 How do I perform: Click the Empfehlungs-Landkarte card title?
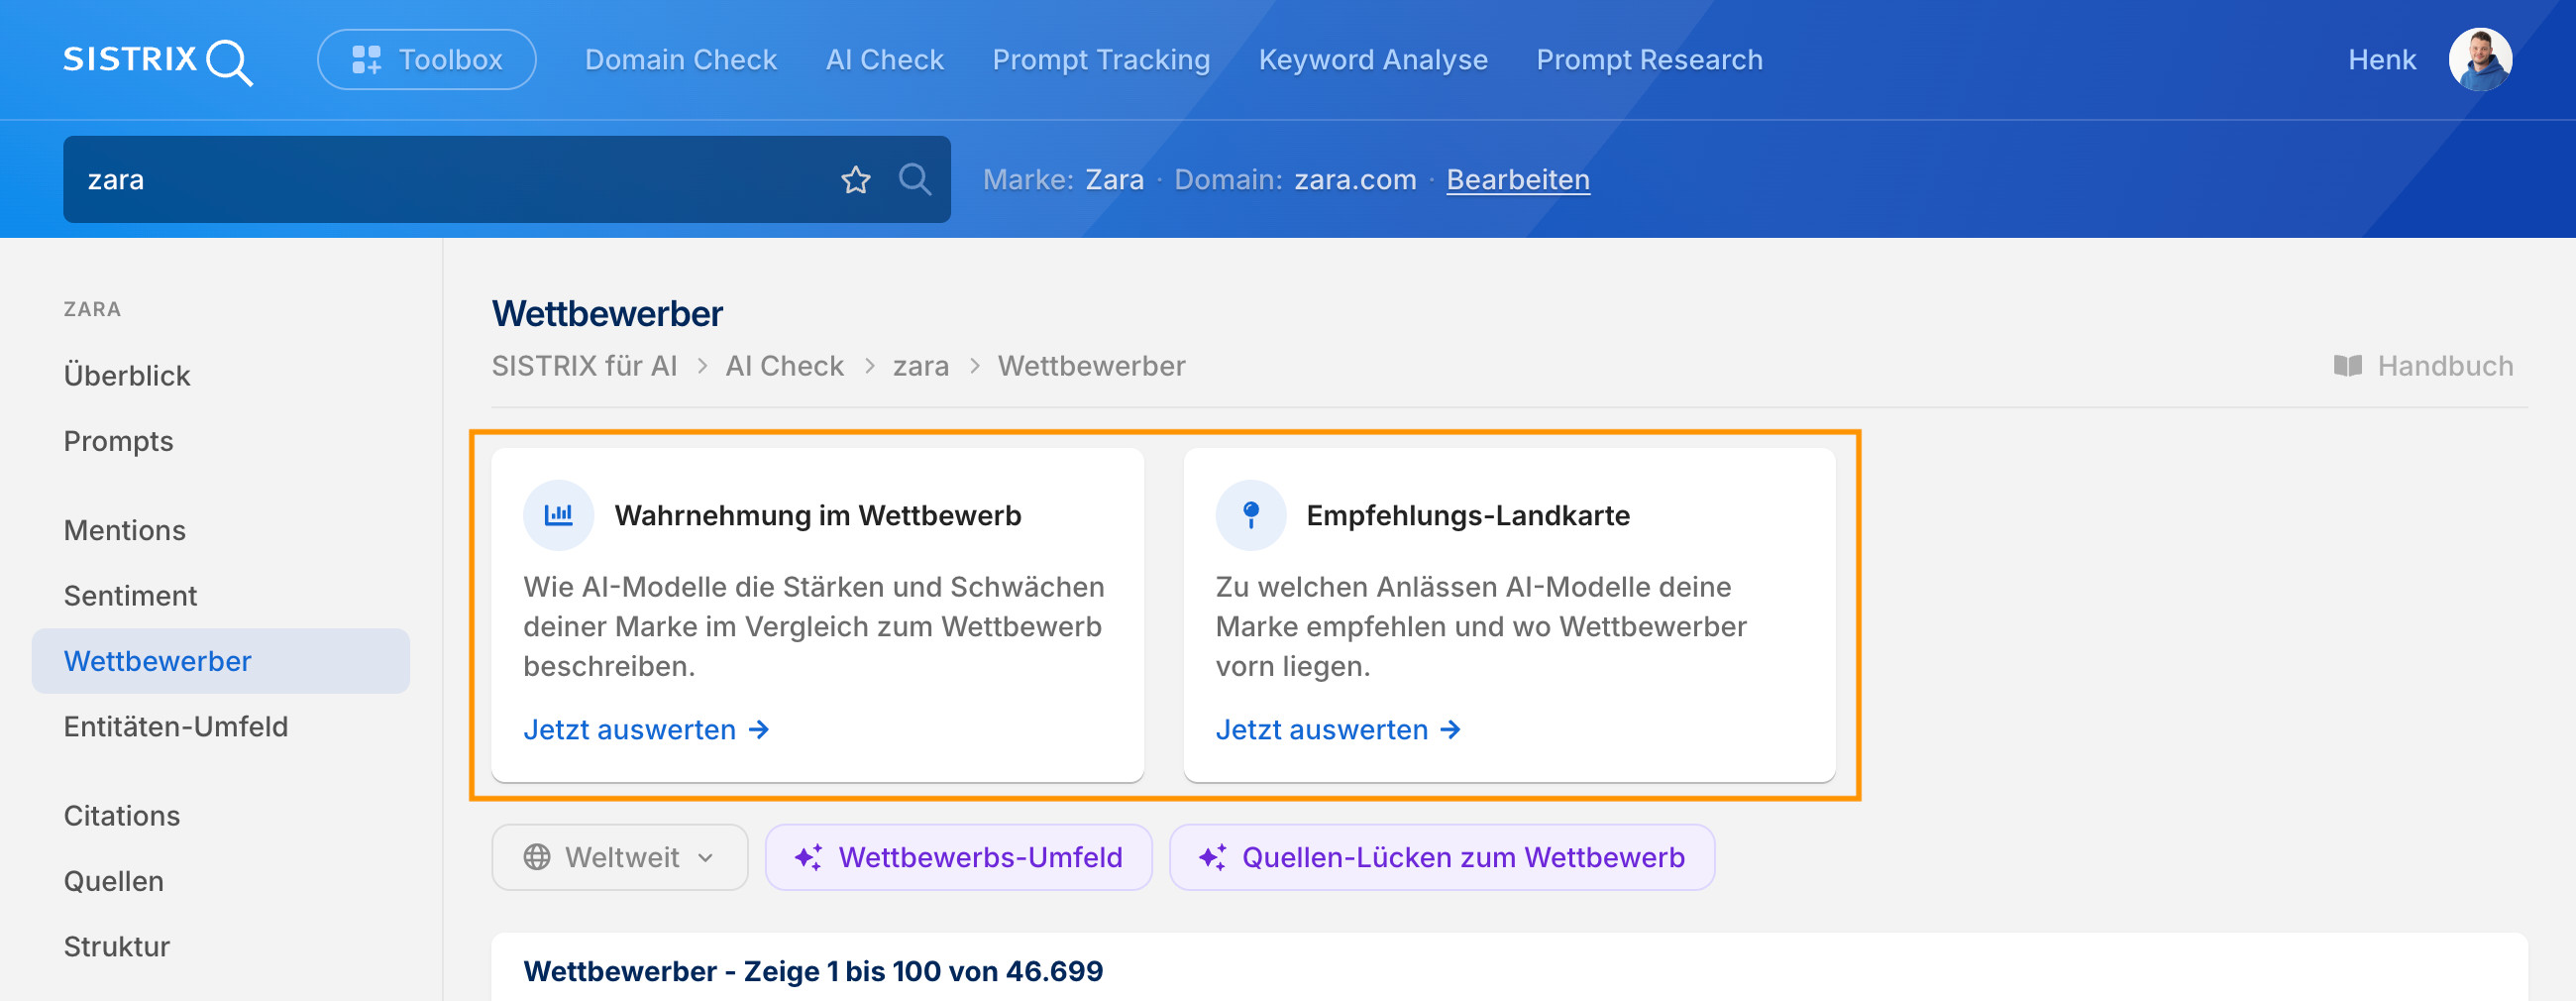tap(1468, 515)
